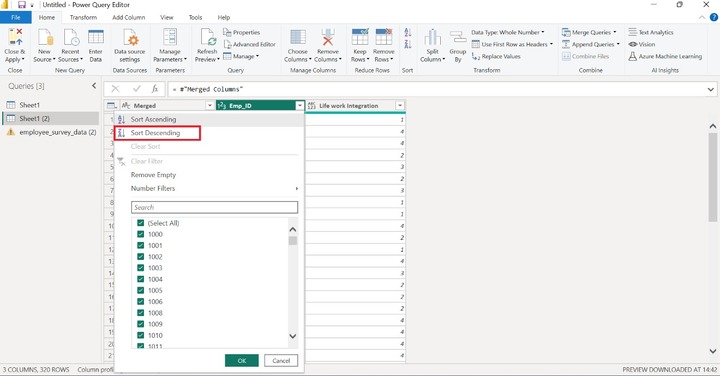Uncheck the 1005 value checkbox
The image size is (720, 376).
[x=141, y=290]
